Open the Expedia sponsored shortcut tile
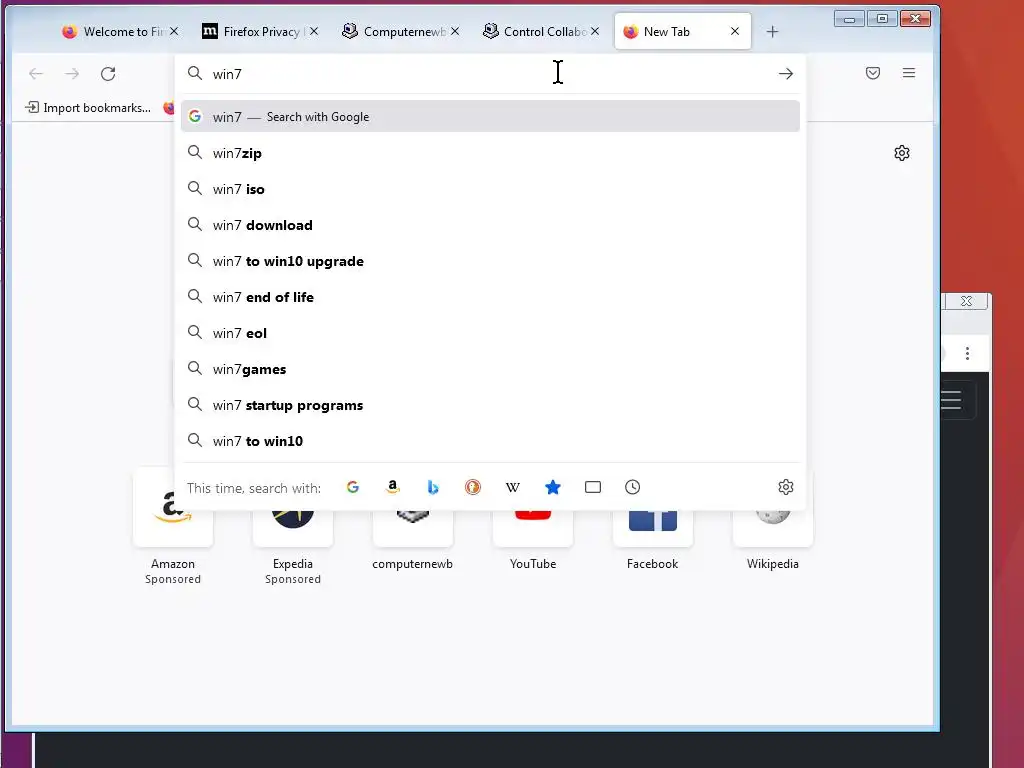The height and width of the screenshot is (768, 1024). [x=293, y=529]
